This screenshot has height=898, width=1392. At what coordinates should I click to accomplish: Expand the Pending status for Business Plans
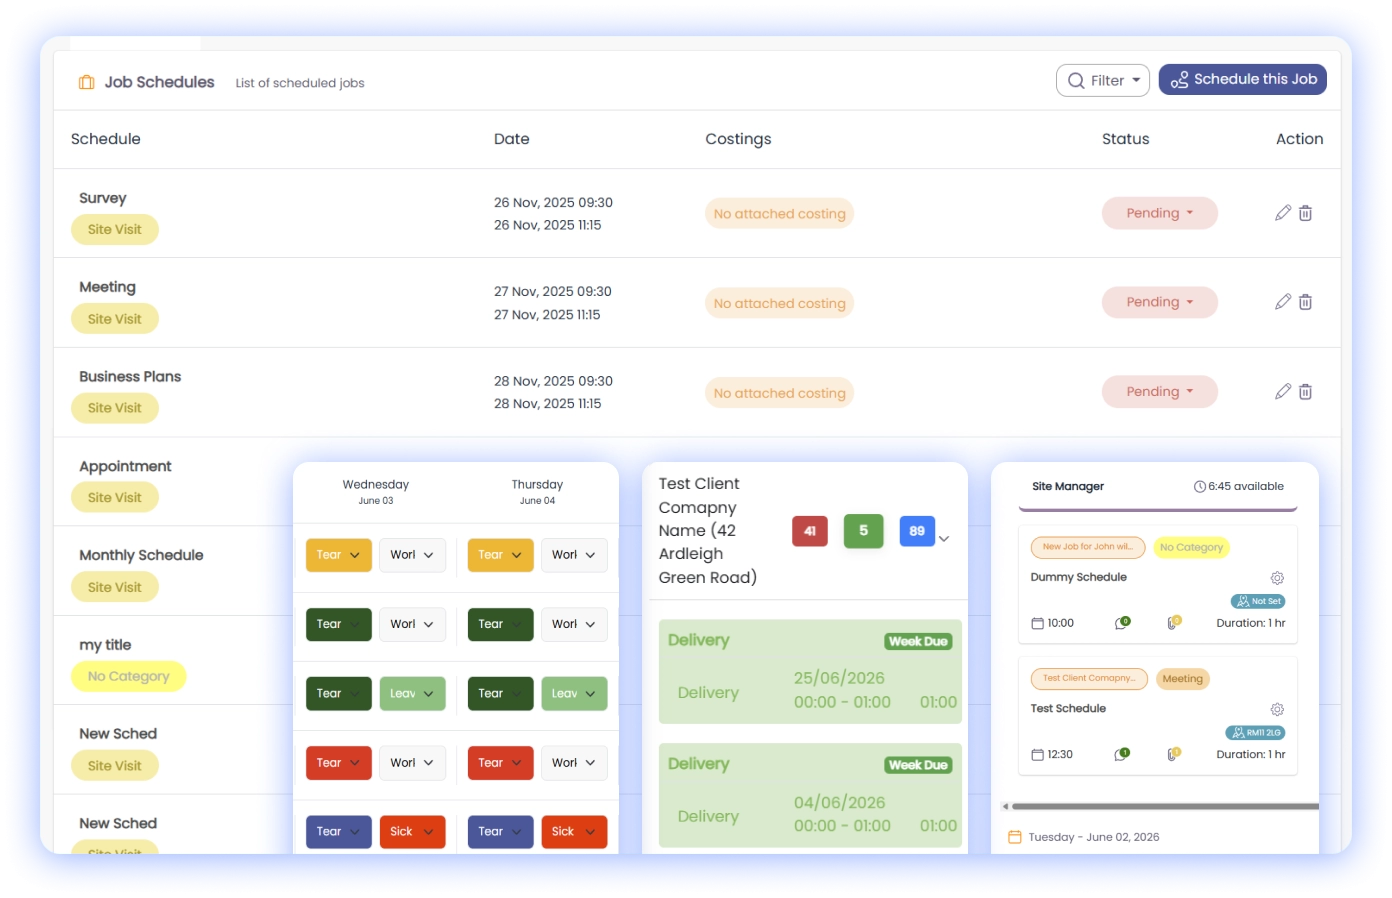coord(1160,392)
